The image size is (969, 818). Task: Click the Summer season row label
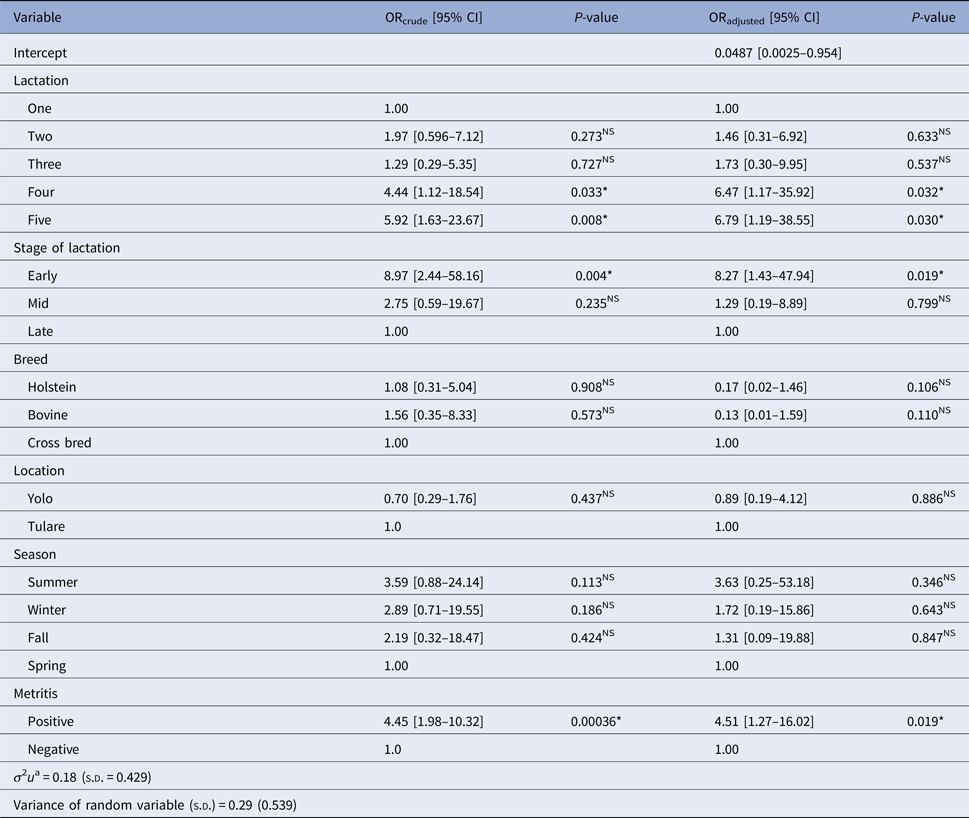(x=54, y=582)
